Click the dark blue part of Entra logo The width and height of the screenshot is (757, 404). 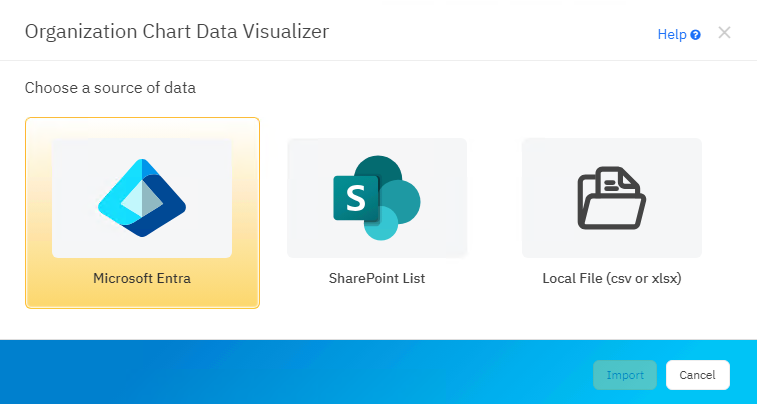(168, 215)
